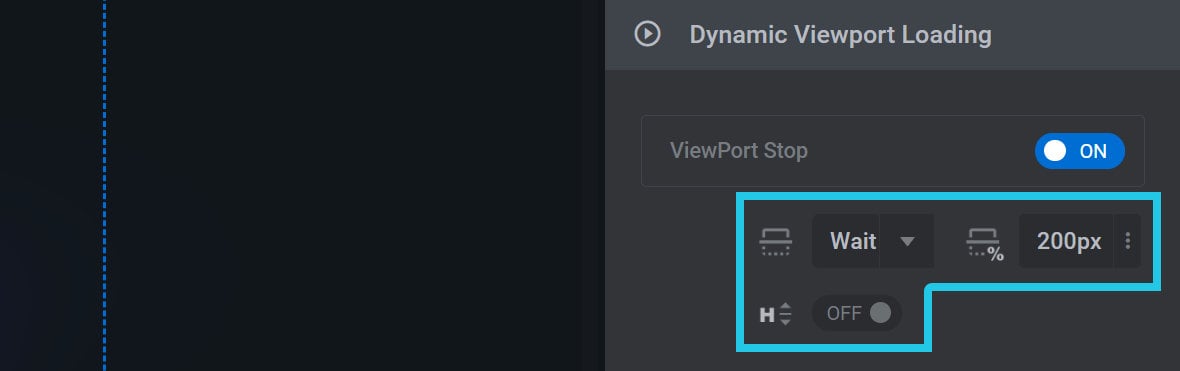
Task: Enable the OFF switch beside the H icon
Action: tap(856, 313)
